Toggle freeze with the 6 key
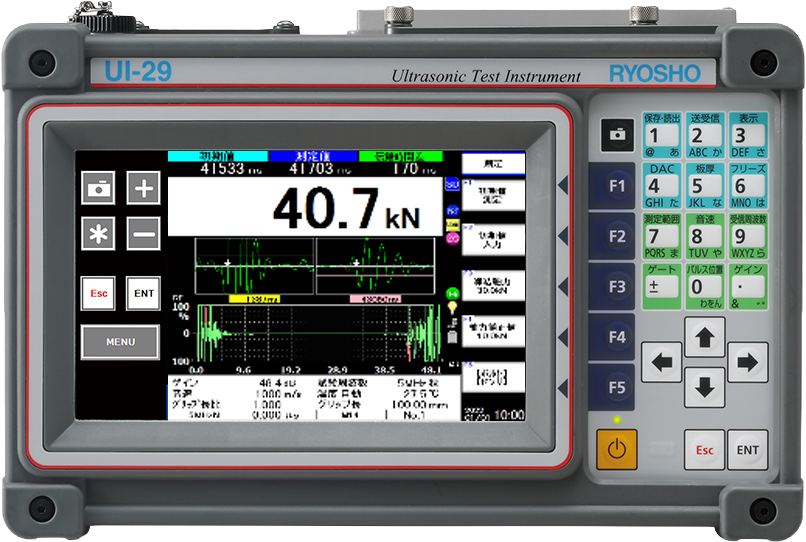The height and width of the screenshot is (542, 806). (x=746, y=186)
